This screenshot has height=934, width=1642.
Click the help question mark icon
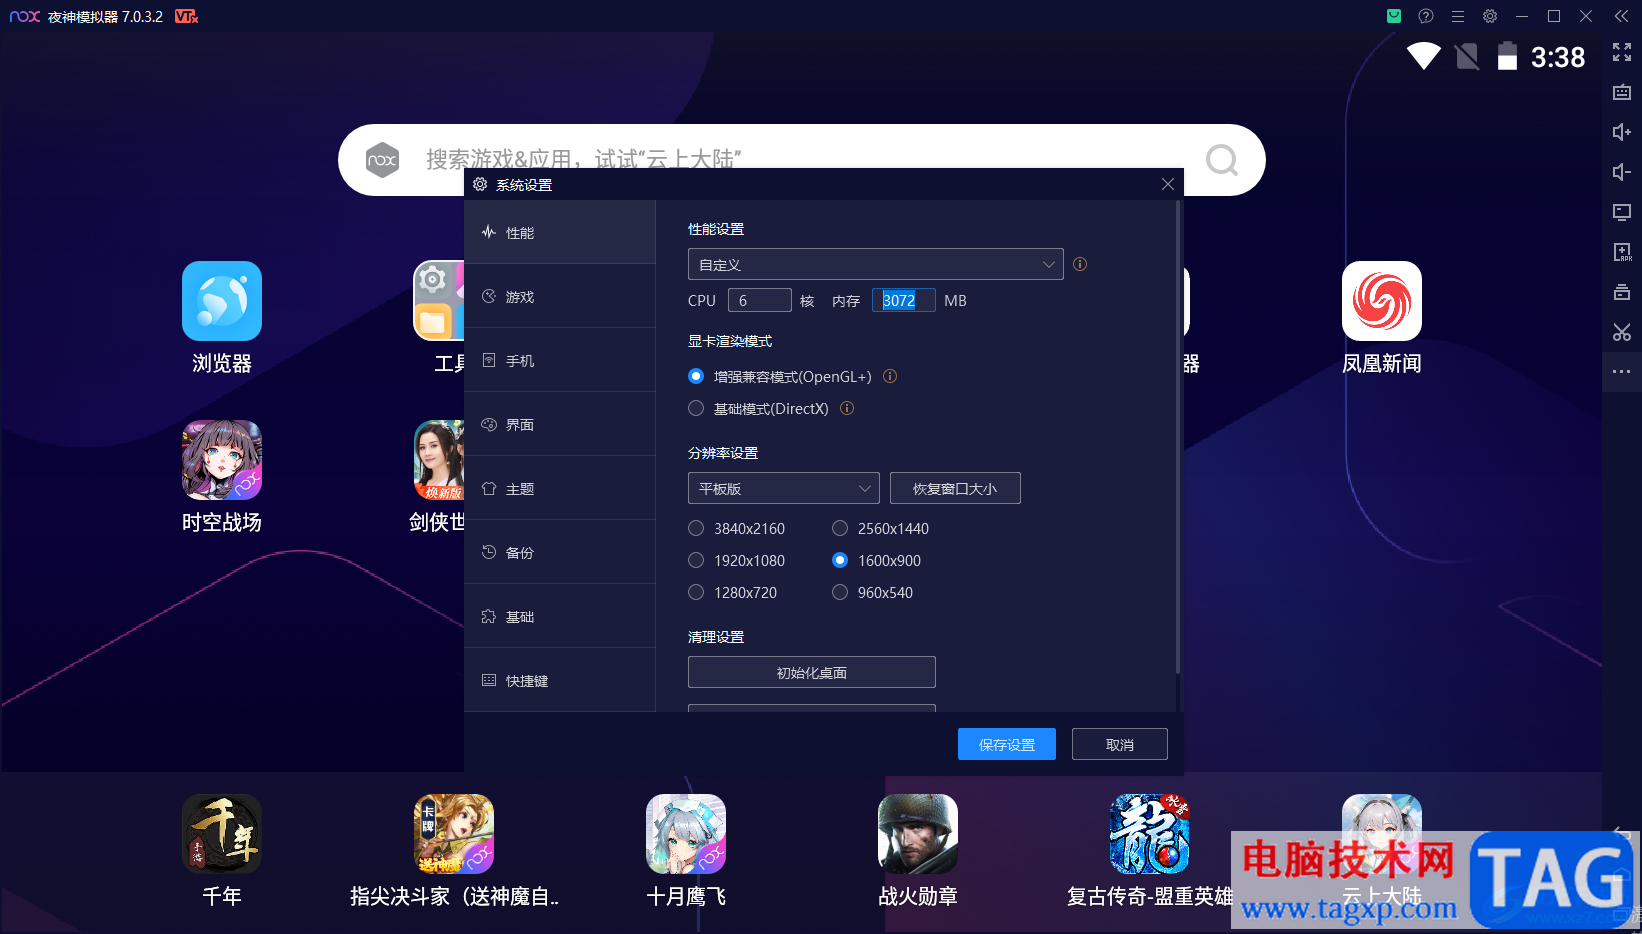[x=1426, y=16]
